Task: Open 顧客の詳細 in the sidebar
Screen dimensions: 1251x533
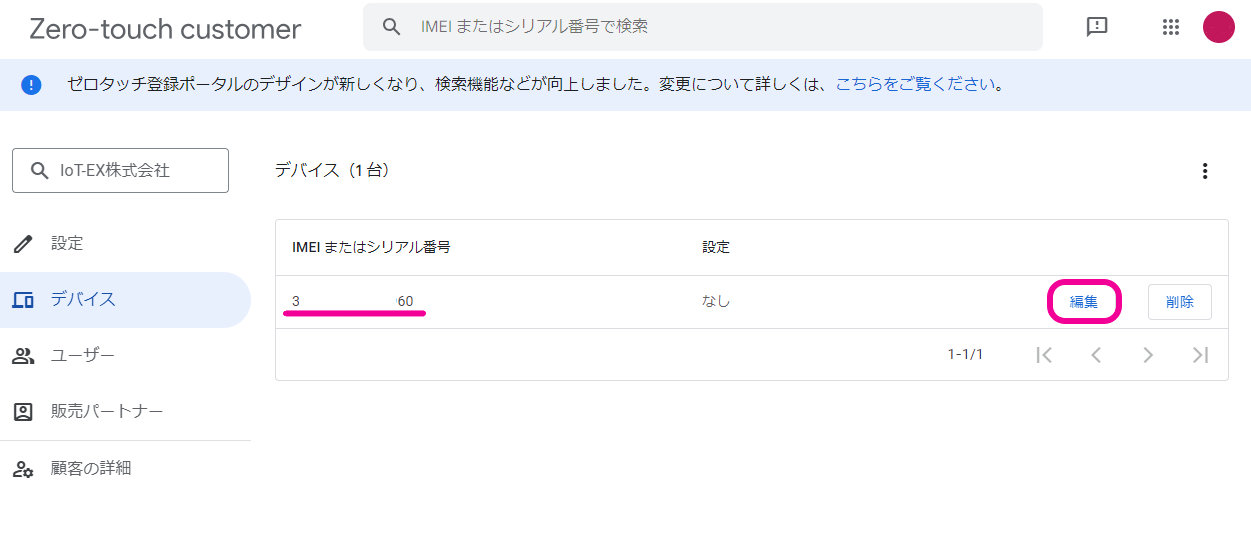Action: (90, 467)
